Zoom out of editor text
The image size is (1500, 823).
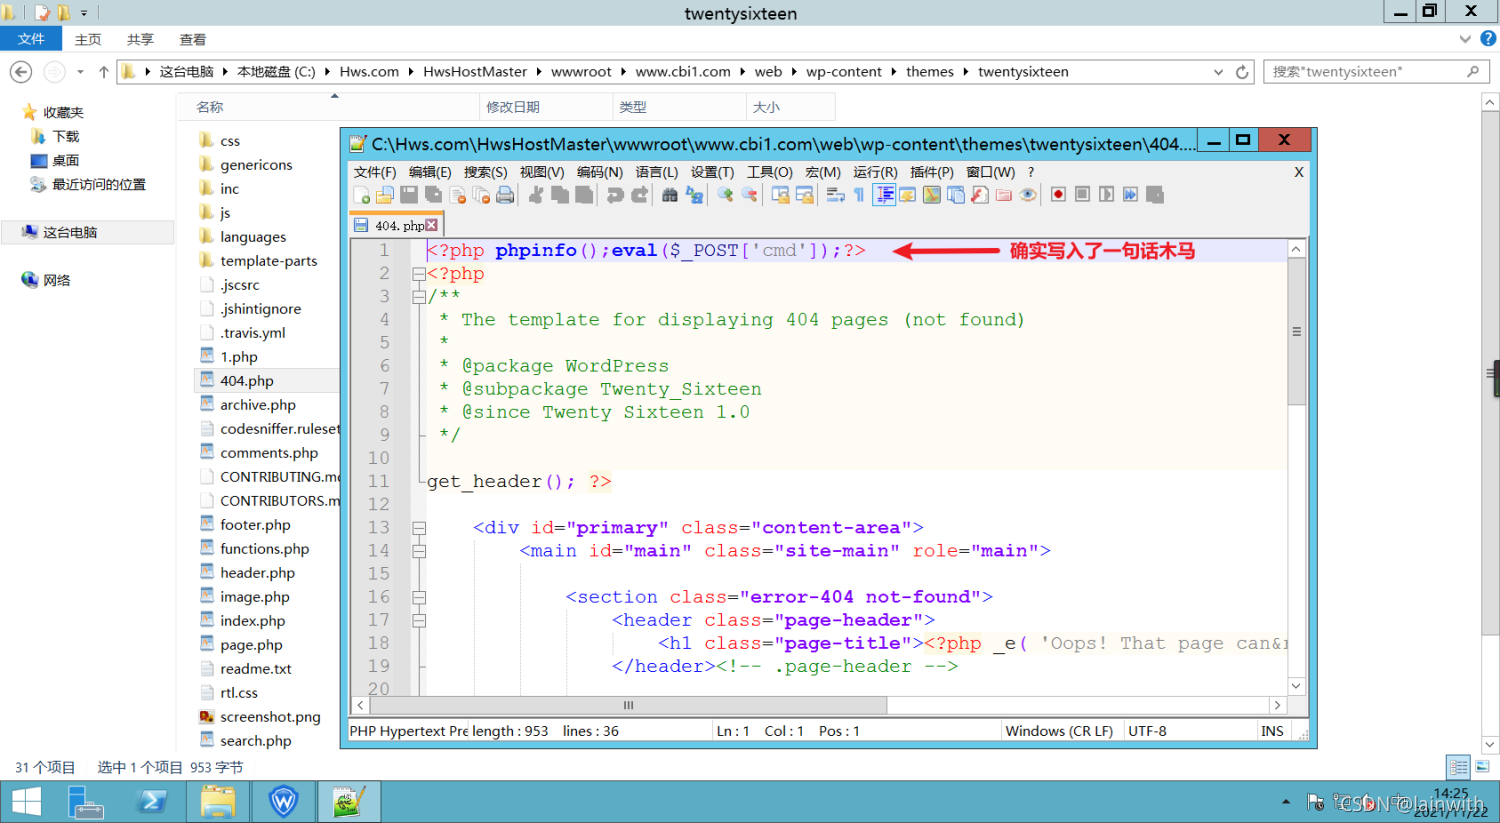[750, 195]
